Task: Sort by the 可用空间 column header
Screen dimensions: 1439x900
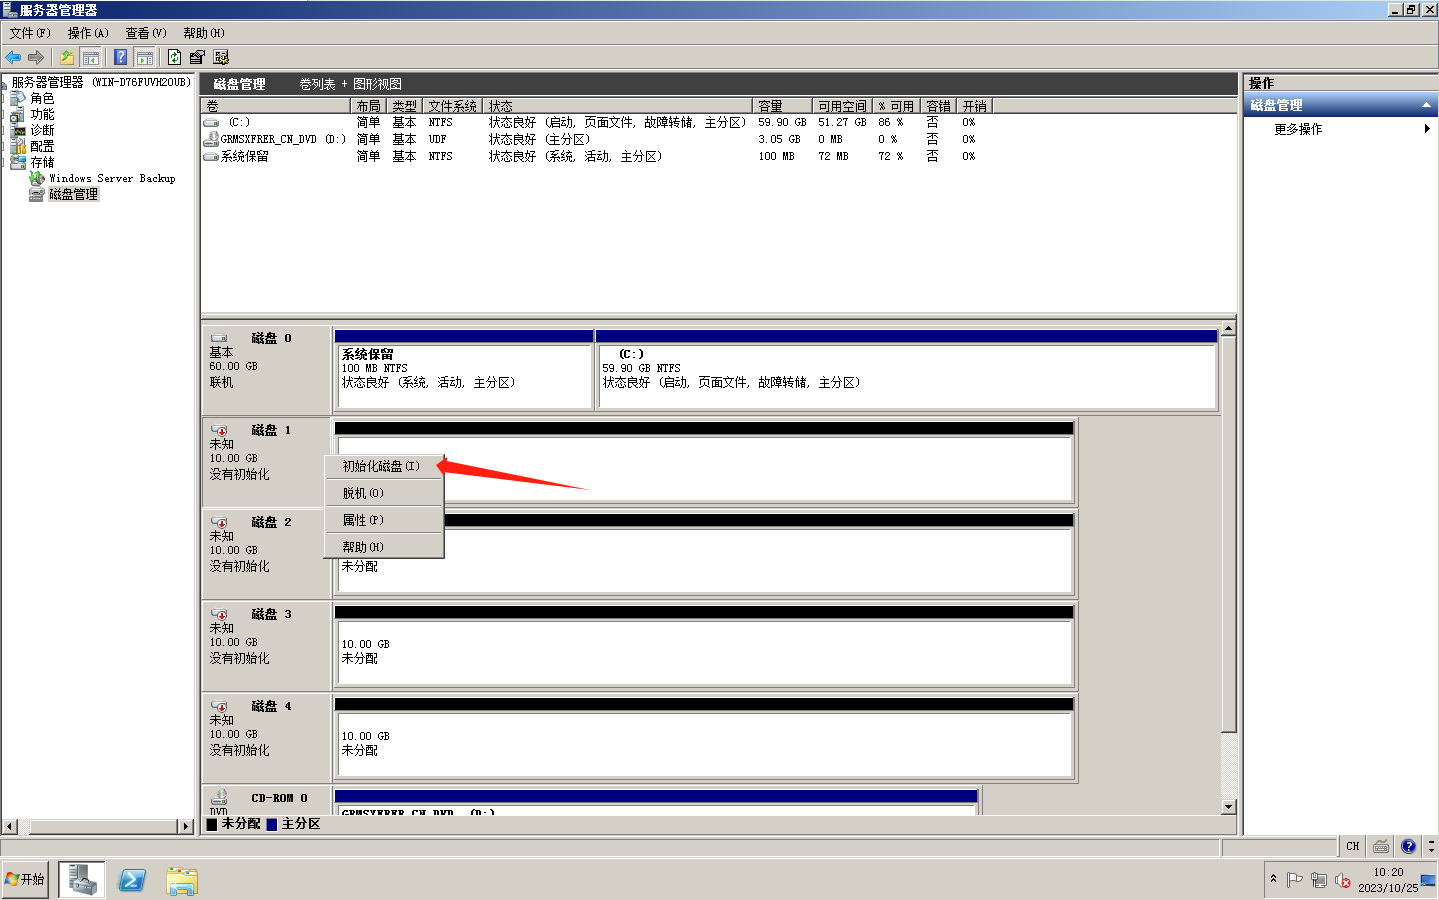Action: pyautogui.click(x=842, y=106)
